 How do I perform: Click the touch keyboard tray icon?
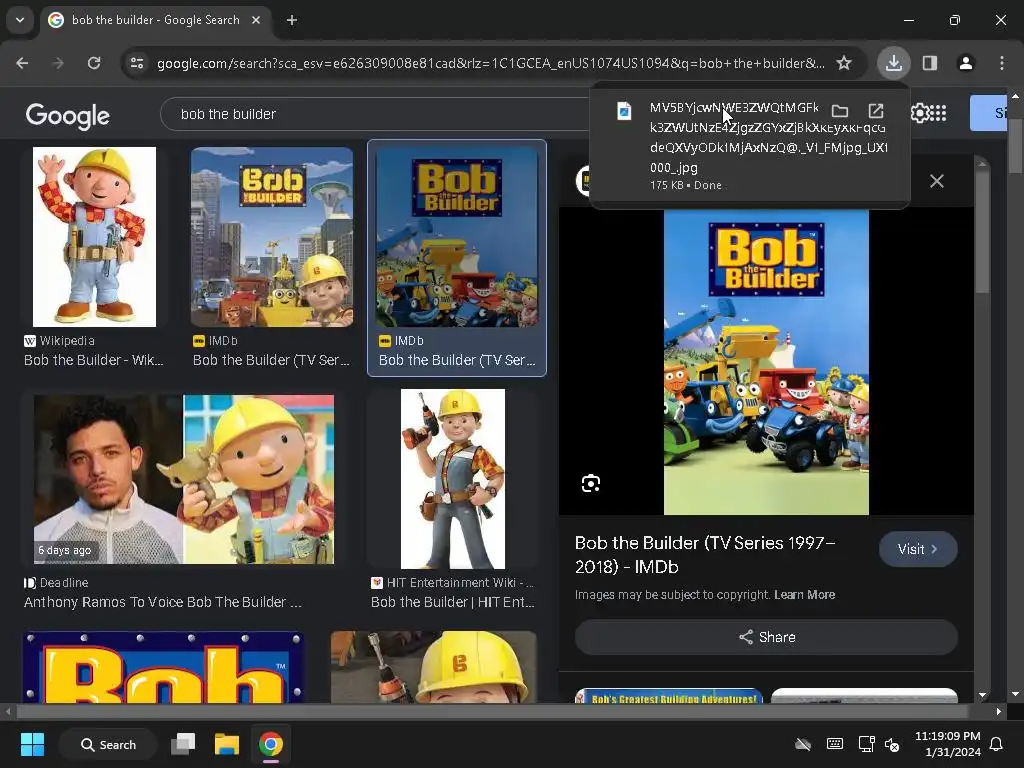835,744
